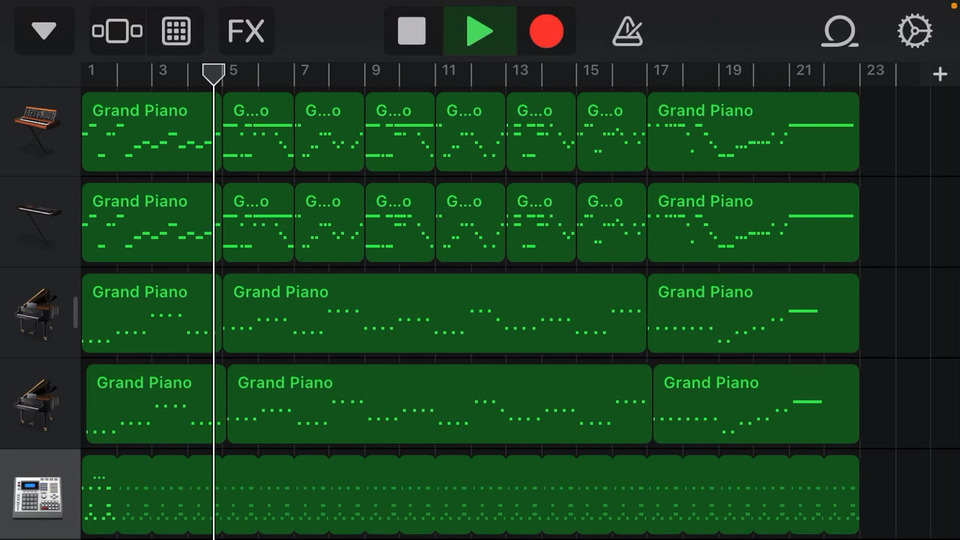Select keyboard track's G...o region at bar 15

(x=612, y=222)
